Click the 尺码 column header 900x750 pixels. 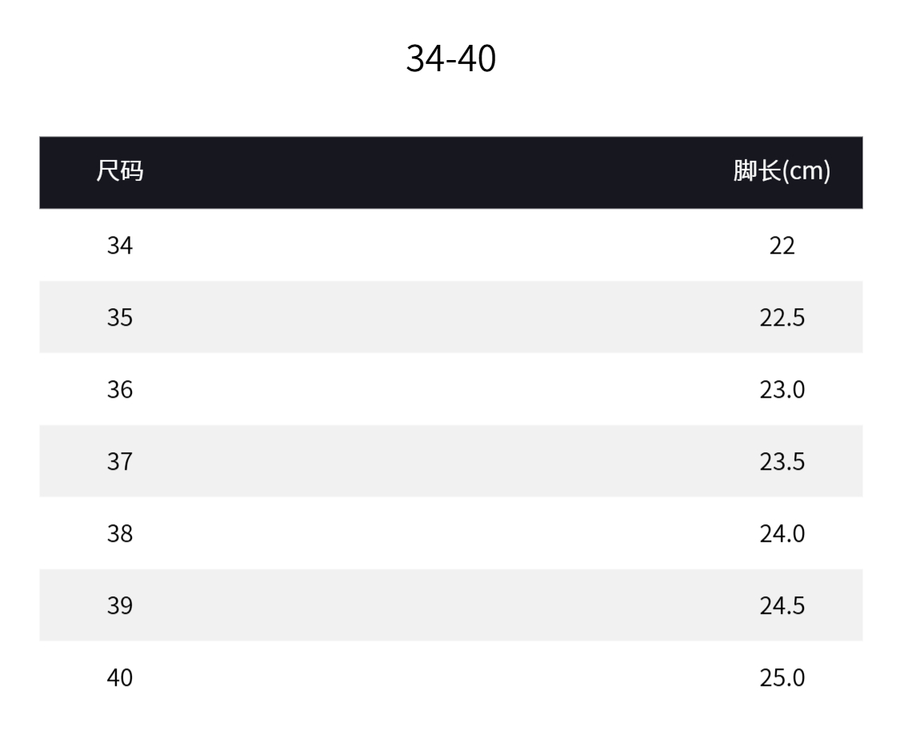tap(120, 171)
